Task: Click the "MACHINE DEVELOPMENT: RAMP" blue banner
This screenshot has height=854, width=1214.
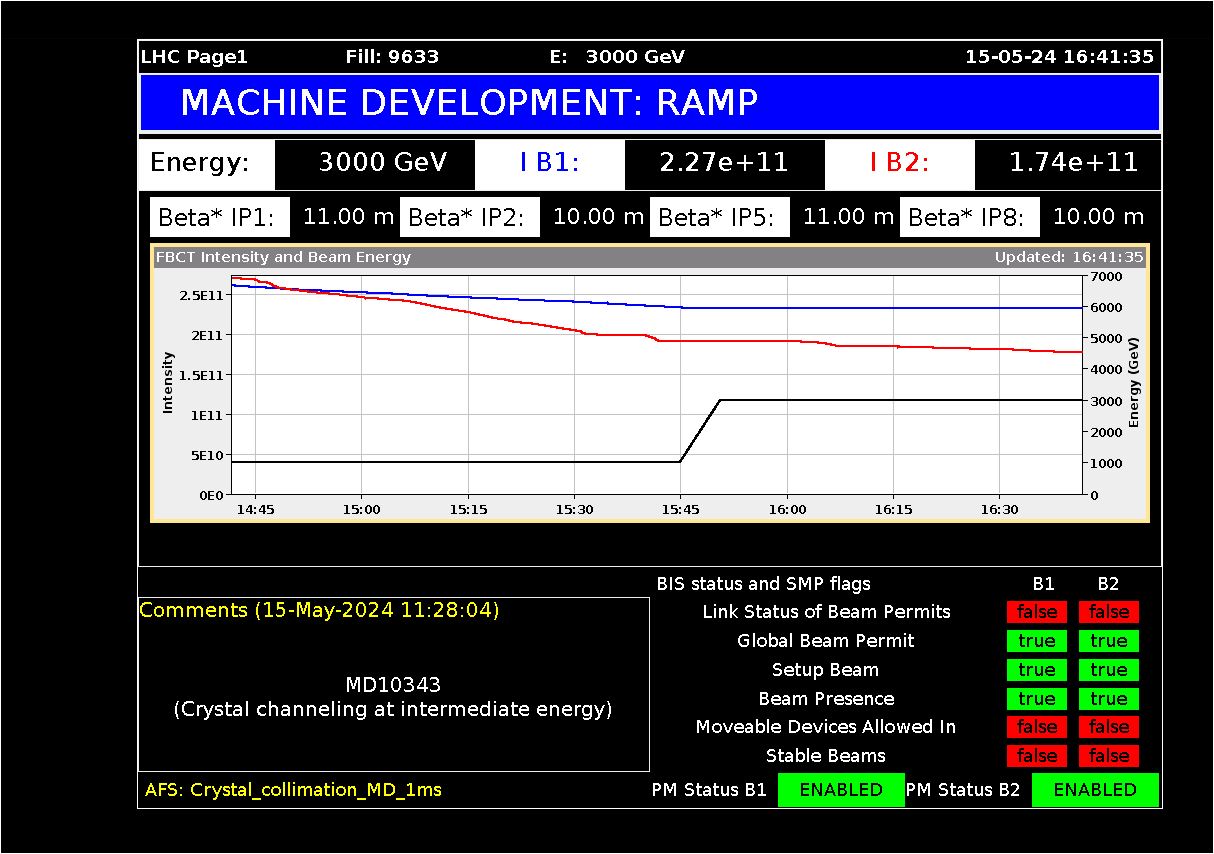Action: [x=650, y=103]
